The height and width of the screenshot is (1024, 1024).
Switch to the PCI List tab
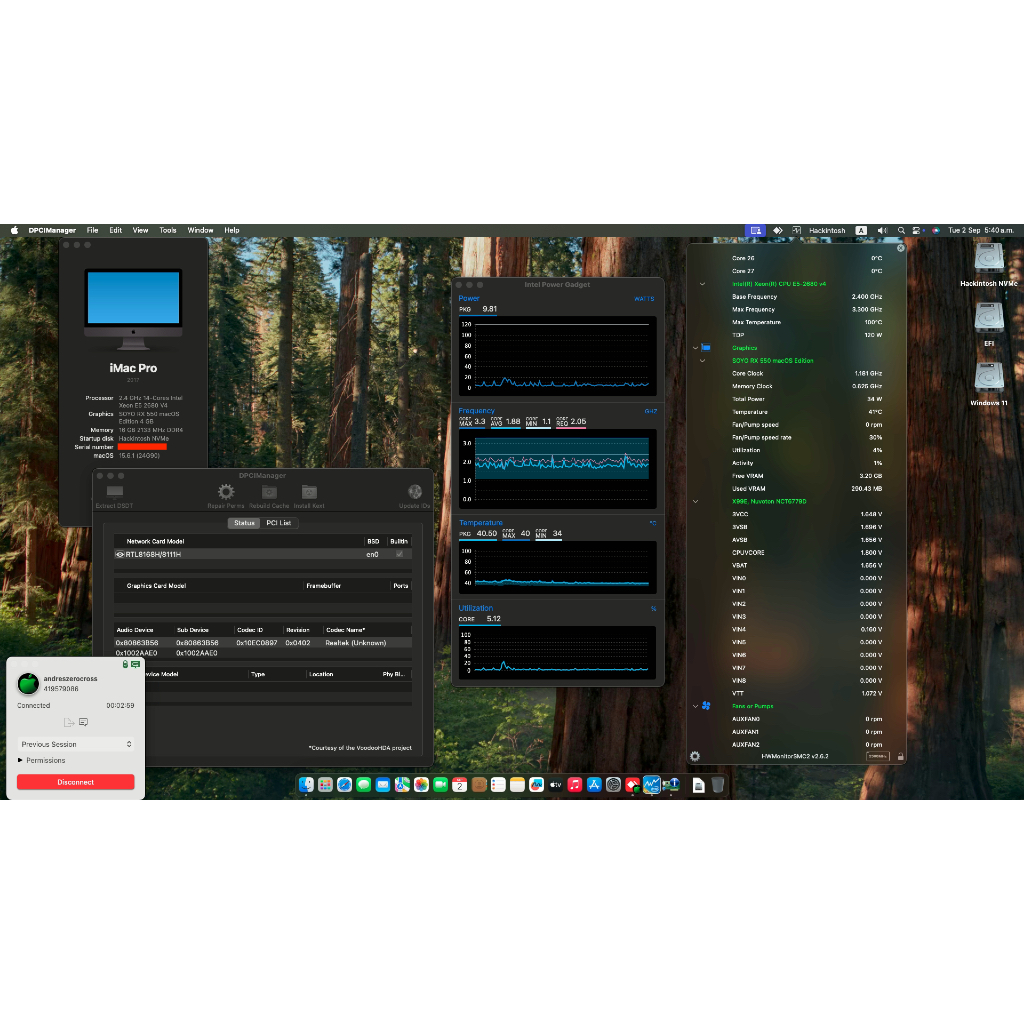278,523
